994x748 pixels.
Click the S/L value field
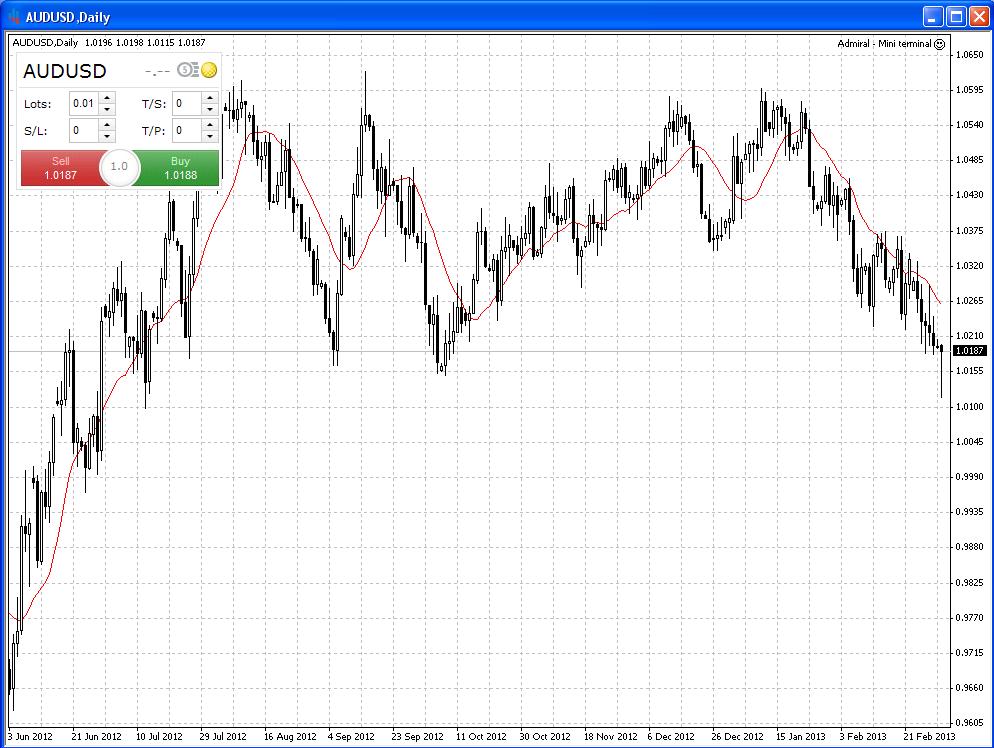pos(84,131)
